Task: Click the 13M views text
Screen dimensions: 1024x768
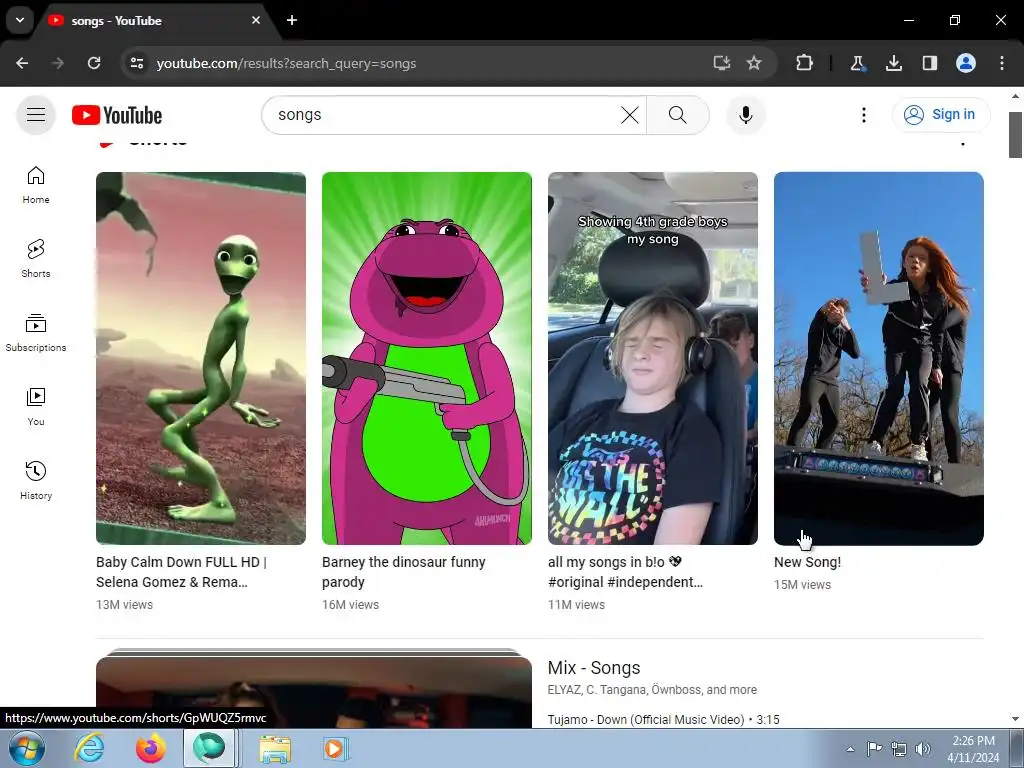Action: [124, 605]
